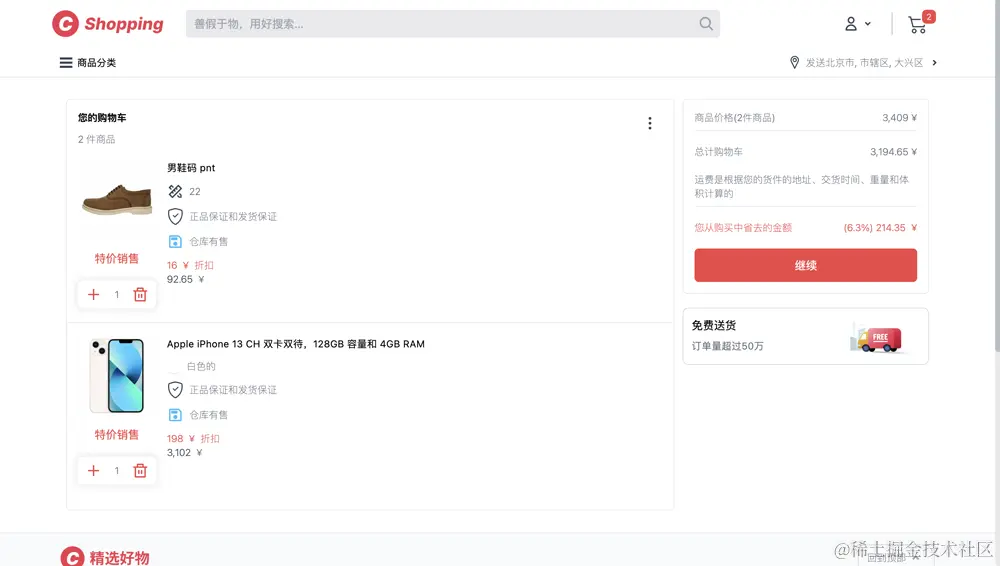1000x566 pixels.
Task: Open the brown shoe product image
Action: 117,199
